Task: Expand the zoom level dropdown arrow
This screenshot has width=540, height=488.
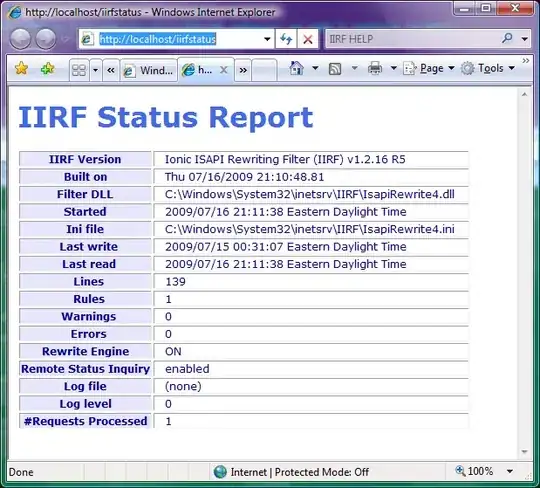Action: (510, 471)
